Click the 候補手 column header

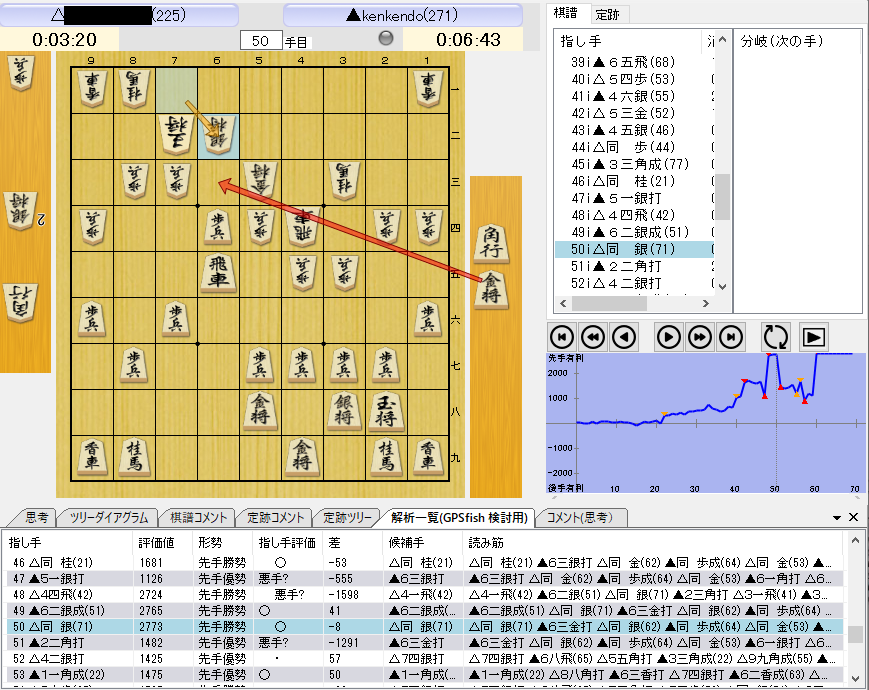(x=422, y=543)
